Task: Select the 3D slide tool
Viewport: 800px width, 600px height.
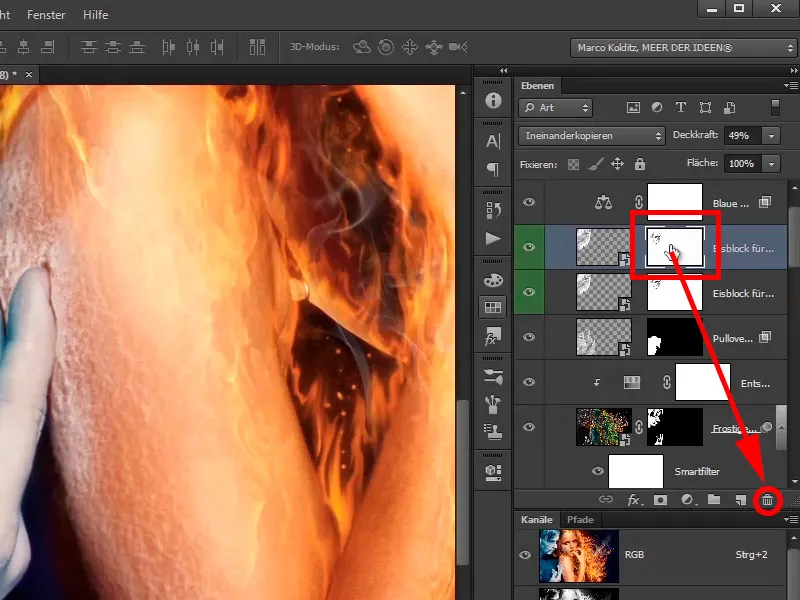Action: tap(434, 47)
